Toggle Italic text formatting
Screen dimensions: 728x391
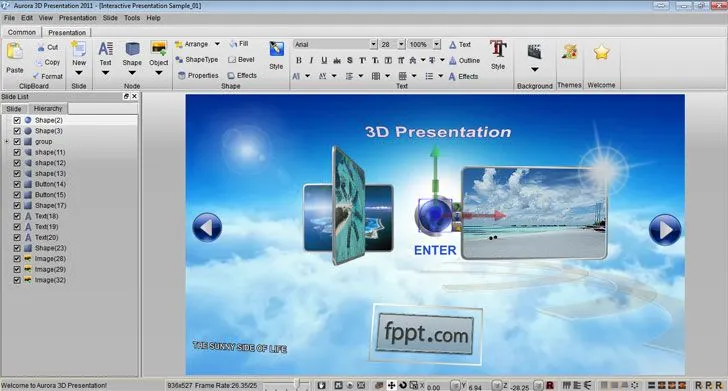coord(311,60)
